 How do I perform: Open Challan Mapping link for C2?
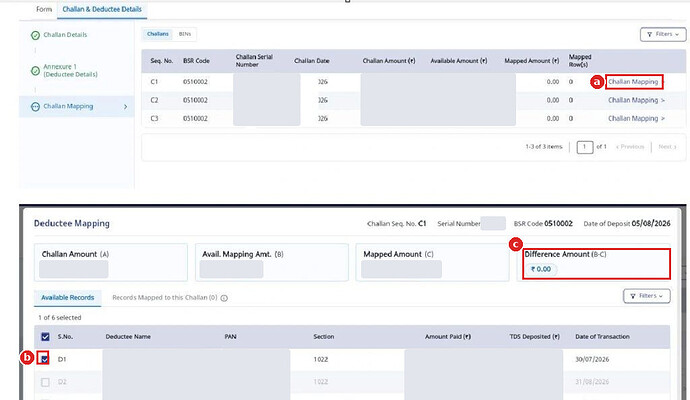pos(636,100)
